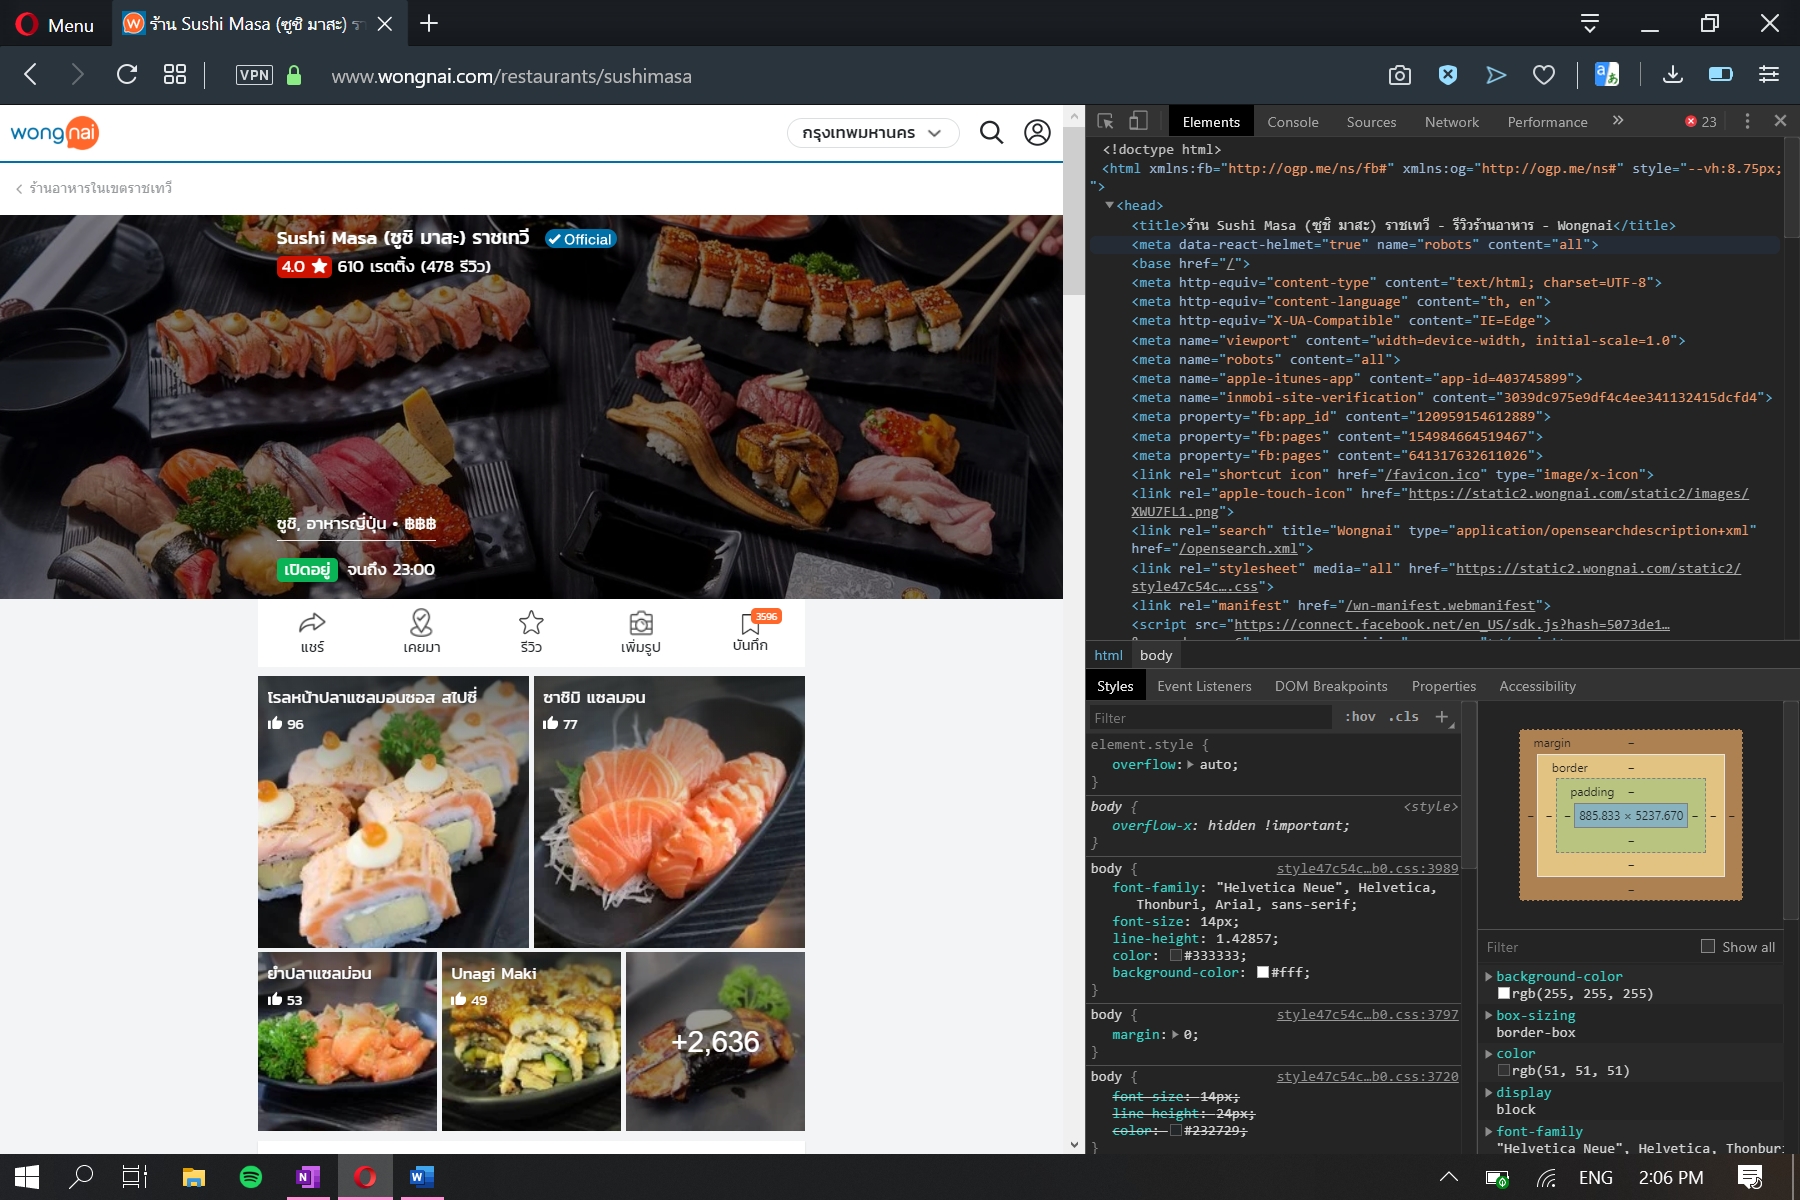Image resolution: width=1800 pixels, height=1200 pixels.
Task: Expand the background-color computed property
Action: (1489, 976)
